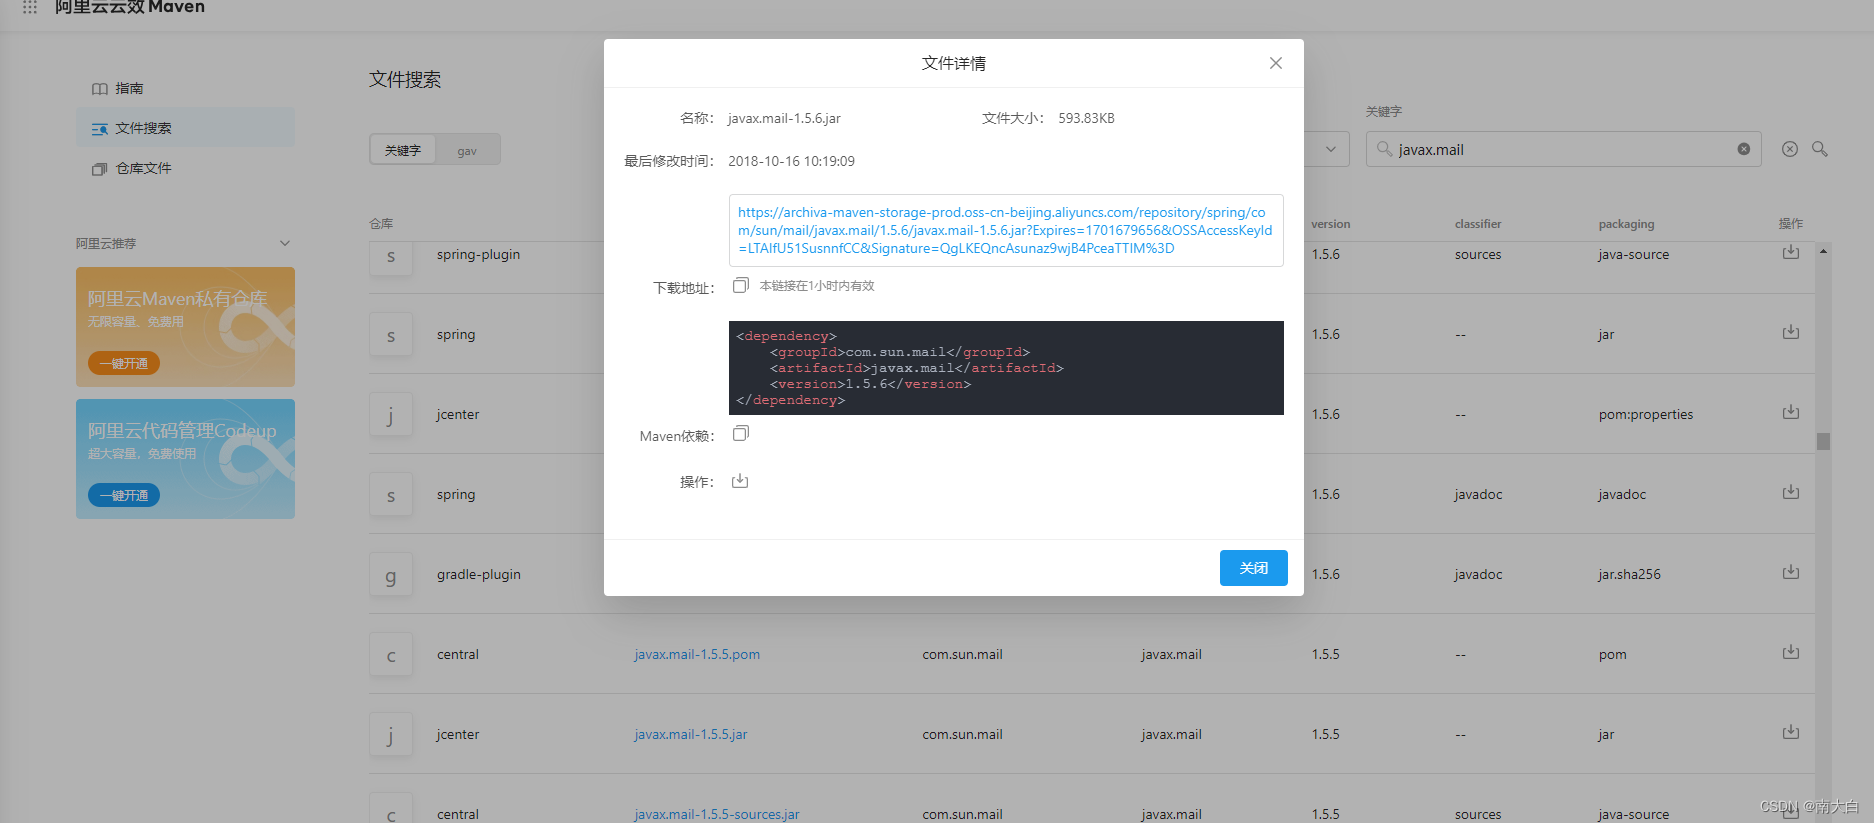Open the 阿里云代码管理Codeup promo card
1874x823 pixels.
[185, 459]
